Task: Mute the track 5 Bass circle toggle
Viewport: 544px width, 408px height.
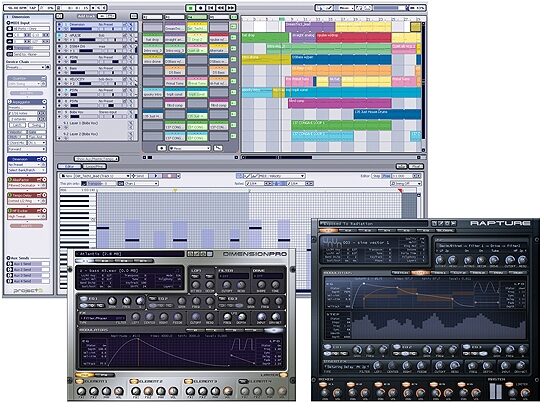Action: pyautogui.click(x=60, y=68)
